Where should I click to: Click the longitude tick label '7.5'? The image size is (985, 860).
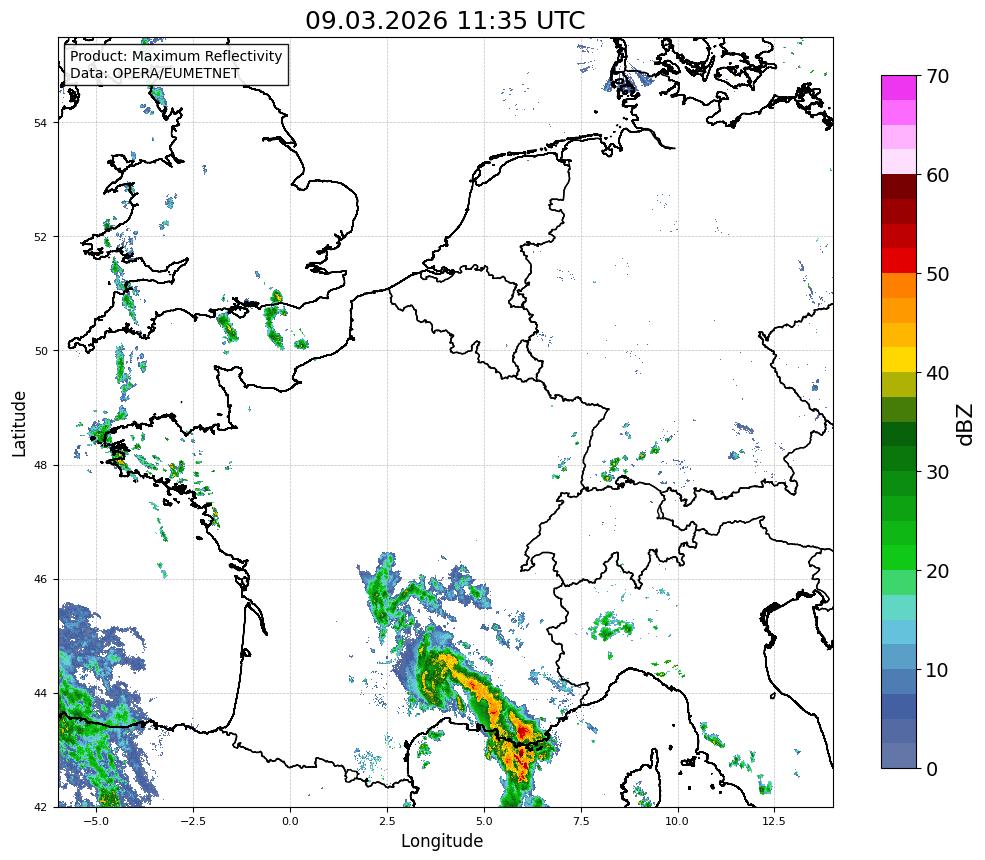click(x=581, y=821)
